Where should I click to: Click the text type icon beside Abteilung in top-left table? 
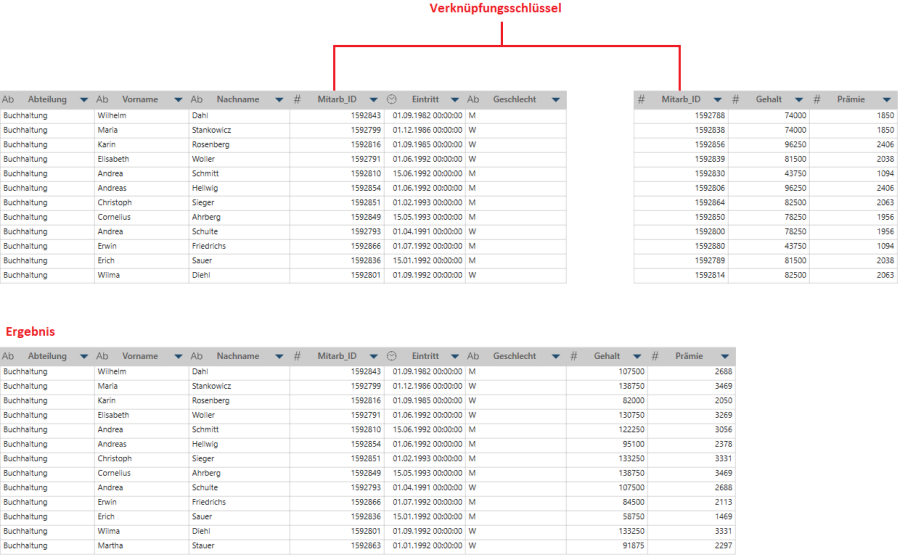(x=8, y=100)
